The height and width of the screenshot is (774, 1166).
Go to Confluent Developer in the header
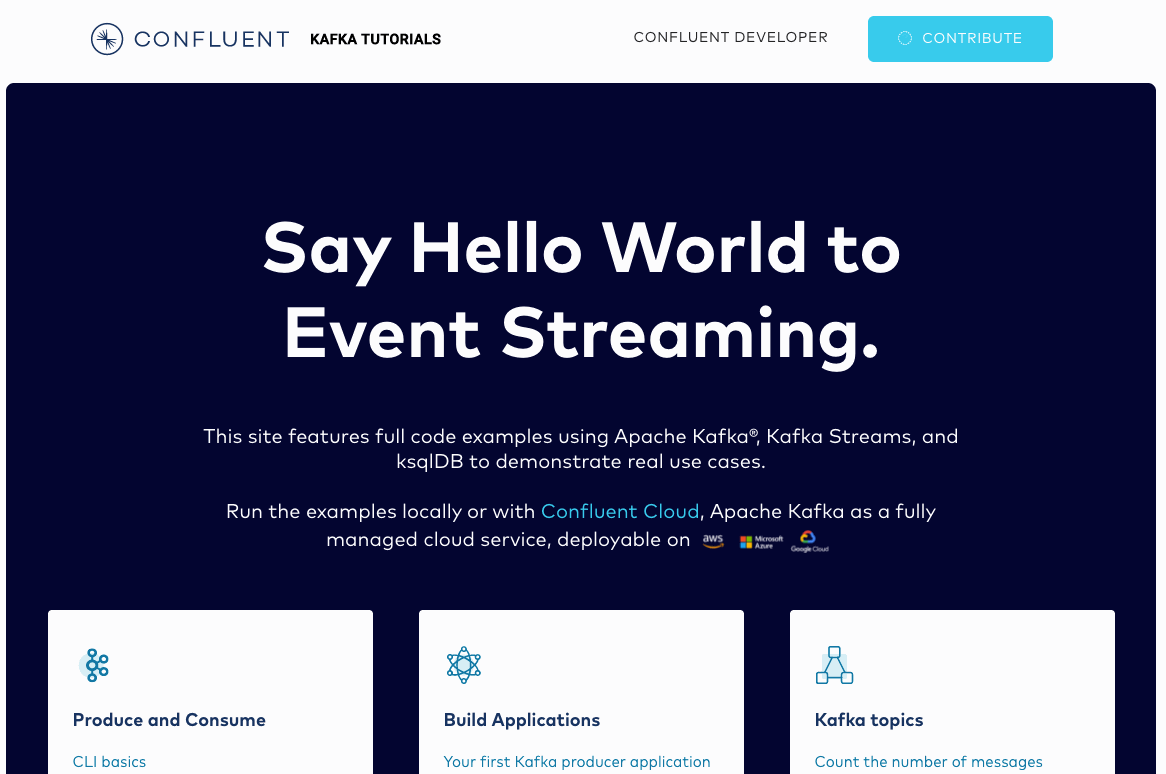point(730,37)
